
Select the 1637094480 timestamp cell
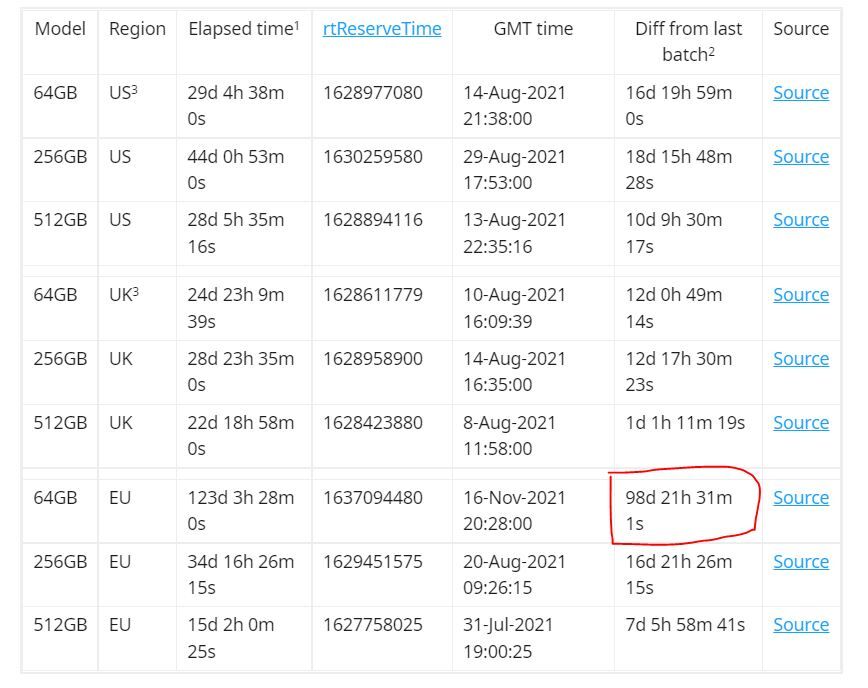click(x=382, y=511)
